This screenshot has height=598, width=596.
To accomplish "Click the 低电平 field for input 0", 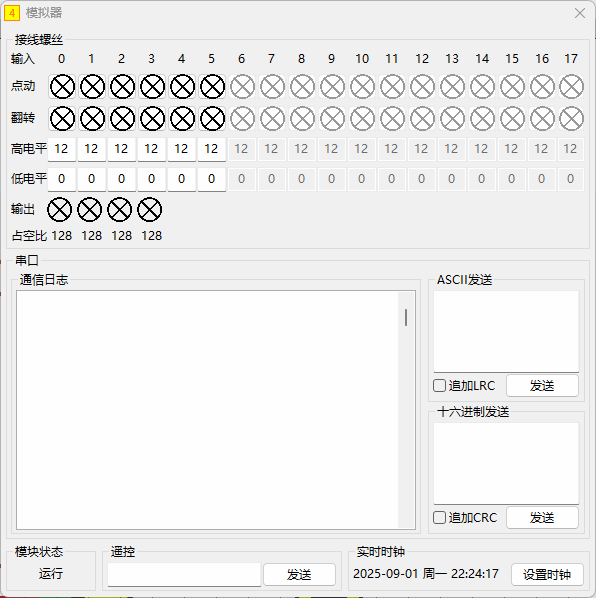I will coord(62,179).
